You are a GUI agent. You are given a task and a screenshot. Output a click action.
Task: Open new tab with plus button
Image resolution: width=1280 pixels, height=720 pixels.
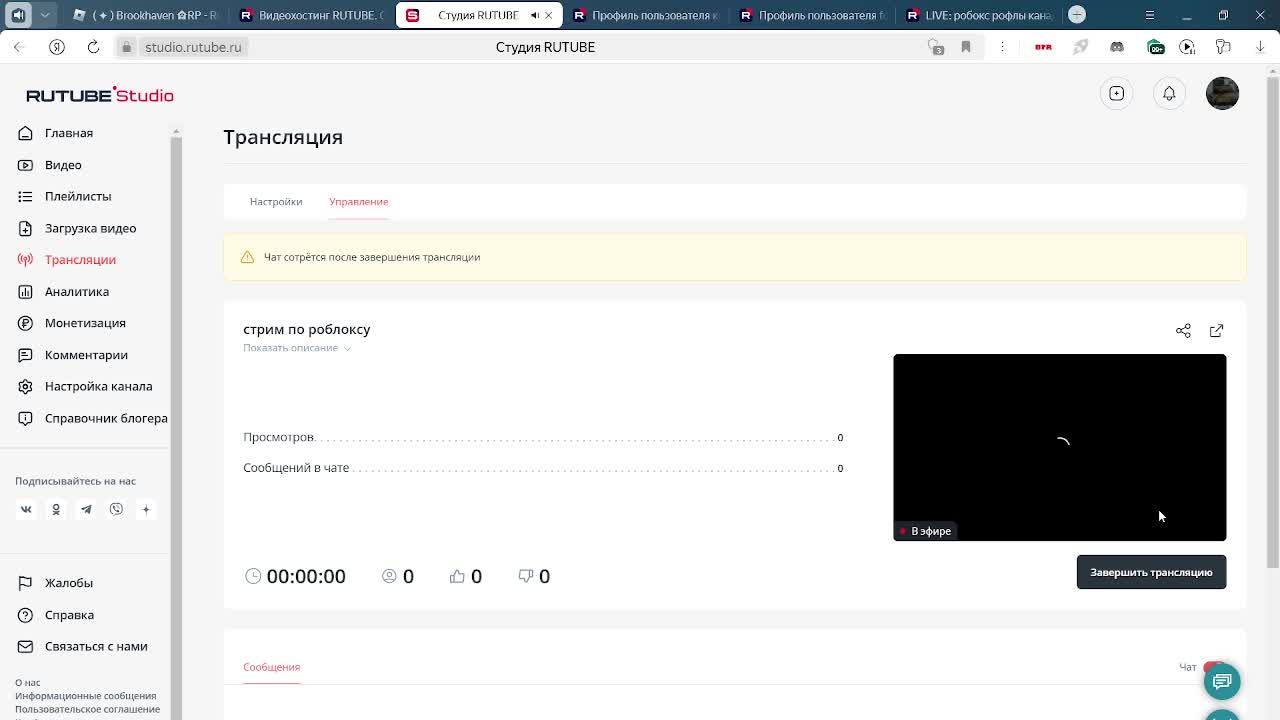point(1077,15)
